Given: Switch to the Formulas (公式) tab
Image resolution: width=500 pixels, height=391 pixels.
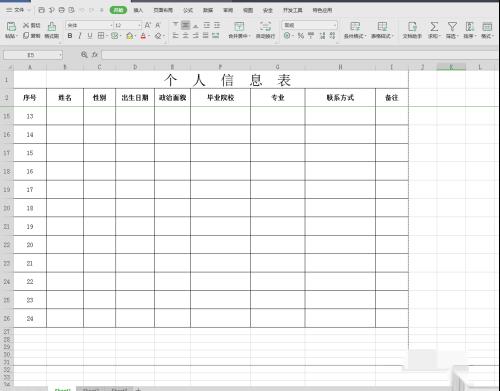Looking at the screenshot, I should point(188,10).
